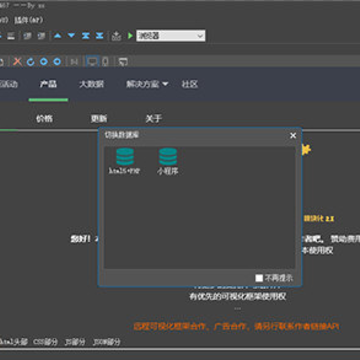This screenshot has height=360, width=360.
Task: Open the 浏览器 combo box
Action: (x=171, y=36)
